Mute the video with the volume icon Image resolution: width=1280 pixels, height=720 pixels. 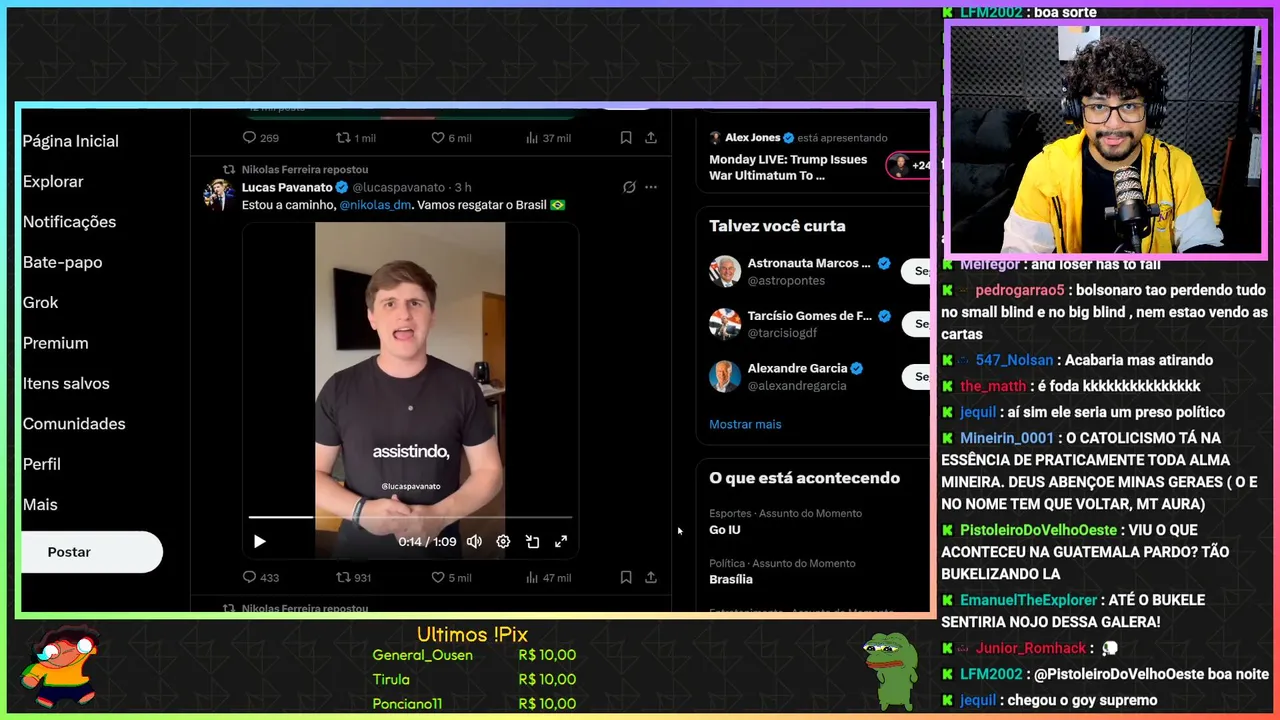(x=474, y=541)
